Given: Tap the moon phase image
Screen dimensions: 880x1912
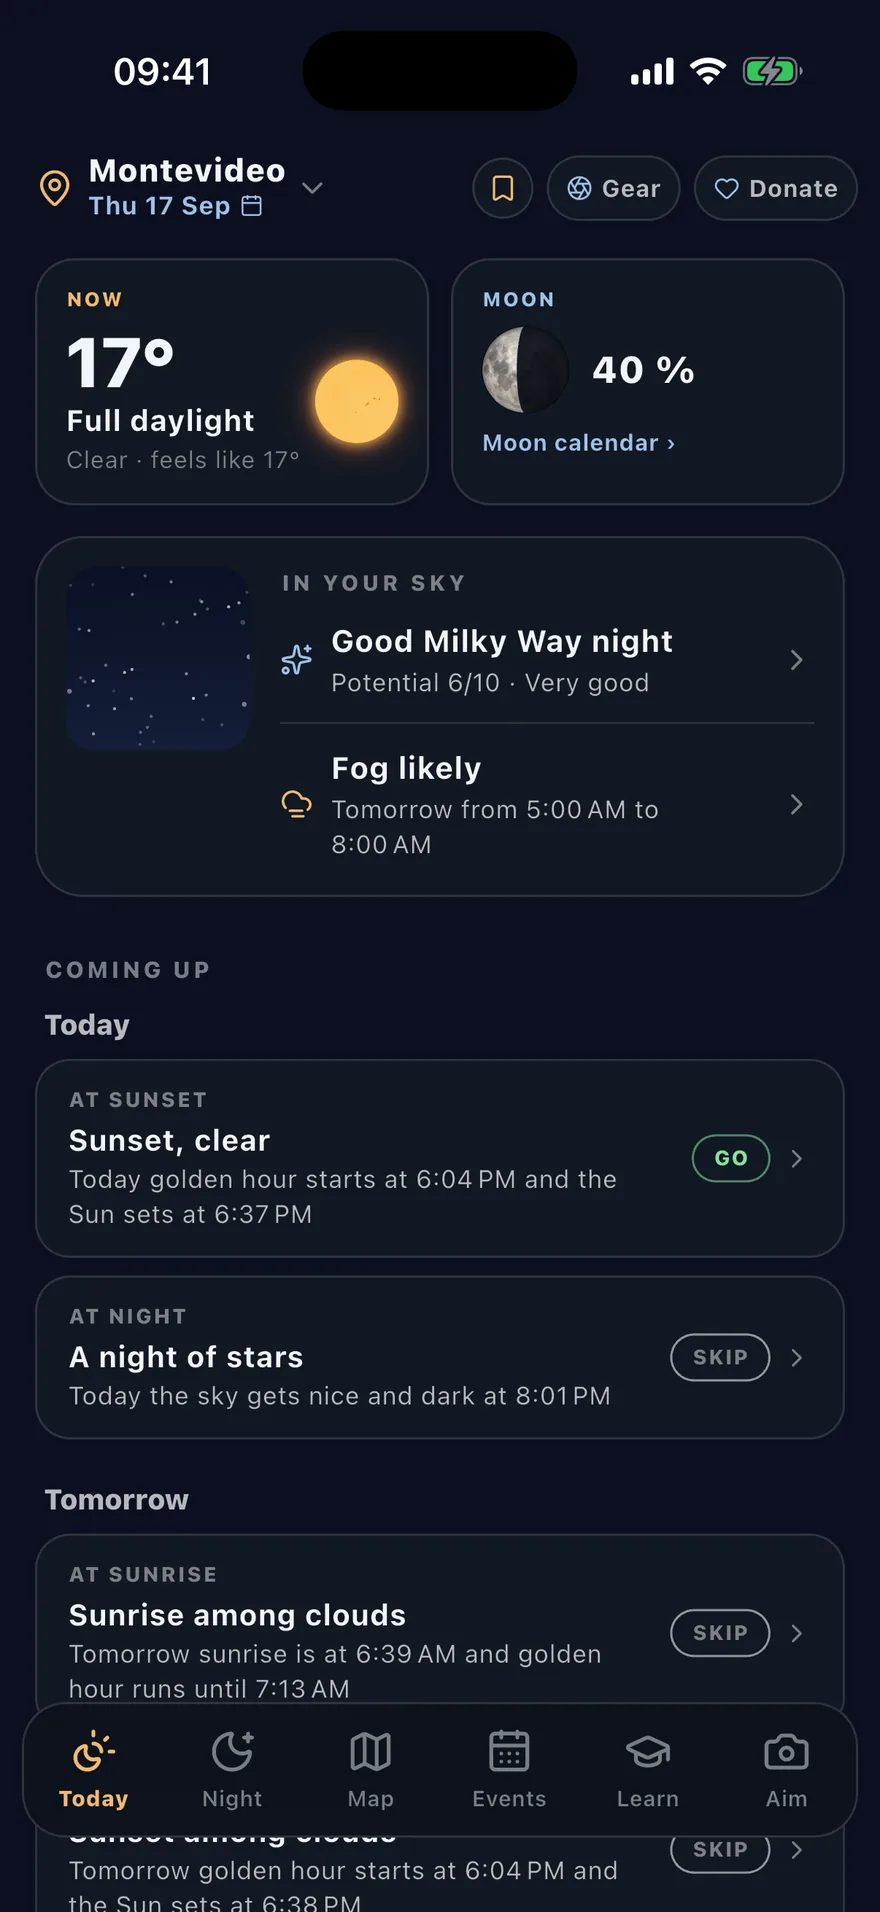Looking at the screenshot, I should (525, 370).
